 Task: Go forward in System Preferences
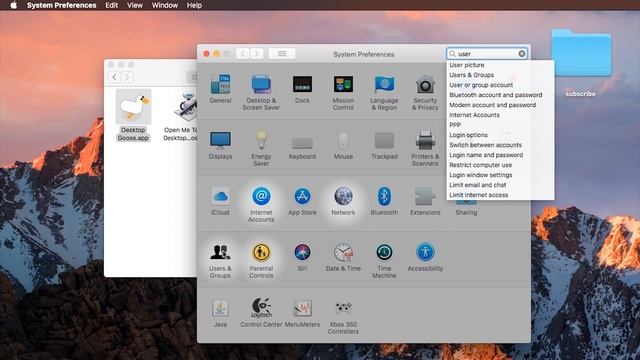click(x=257, y=54)
